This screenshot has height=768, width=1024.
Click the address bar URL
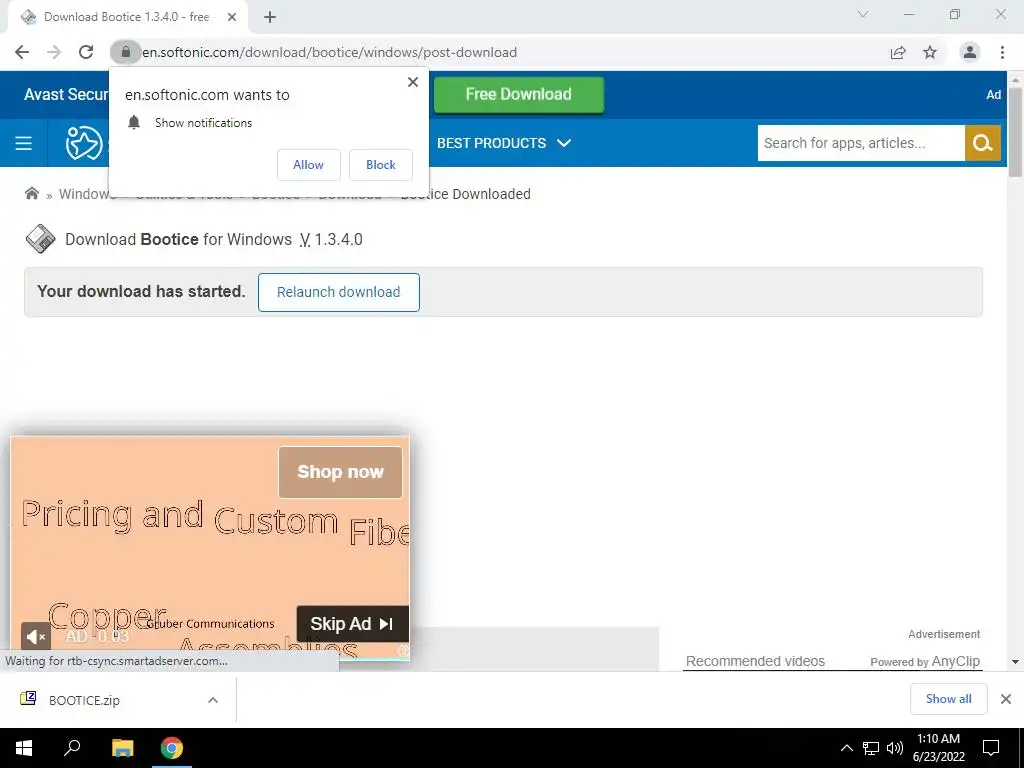point(330,52)
